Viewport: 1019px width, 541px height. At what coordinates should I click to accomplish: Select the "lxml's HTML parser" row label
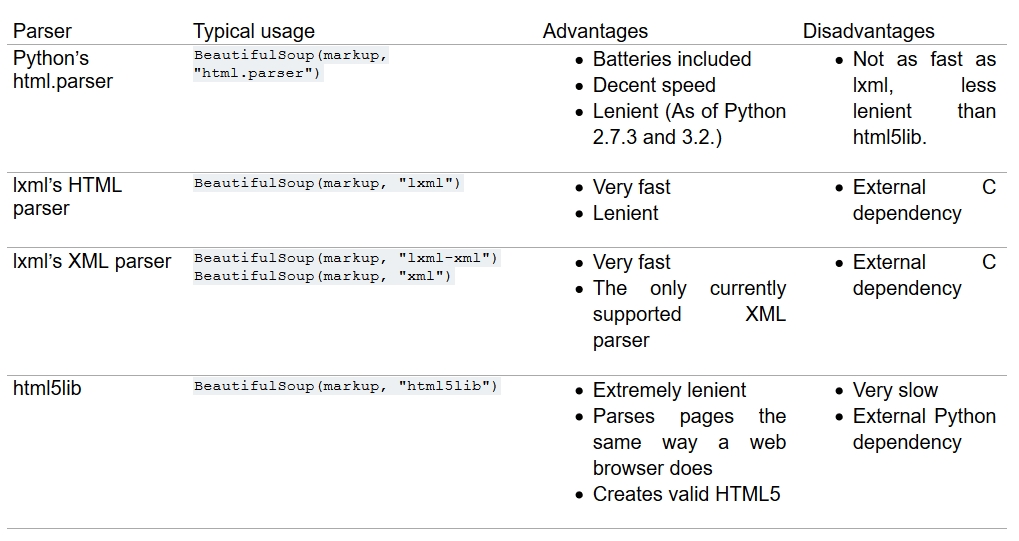(x=67, y=197)
